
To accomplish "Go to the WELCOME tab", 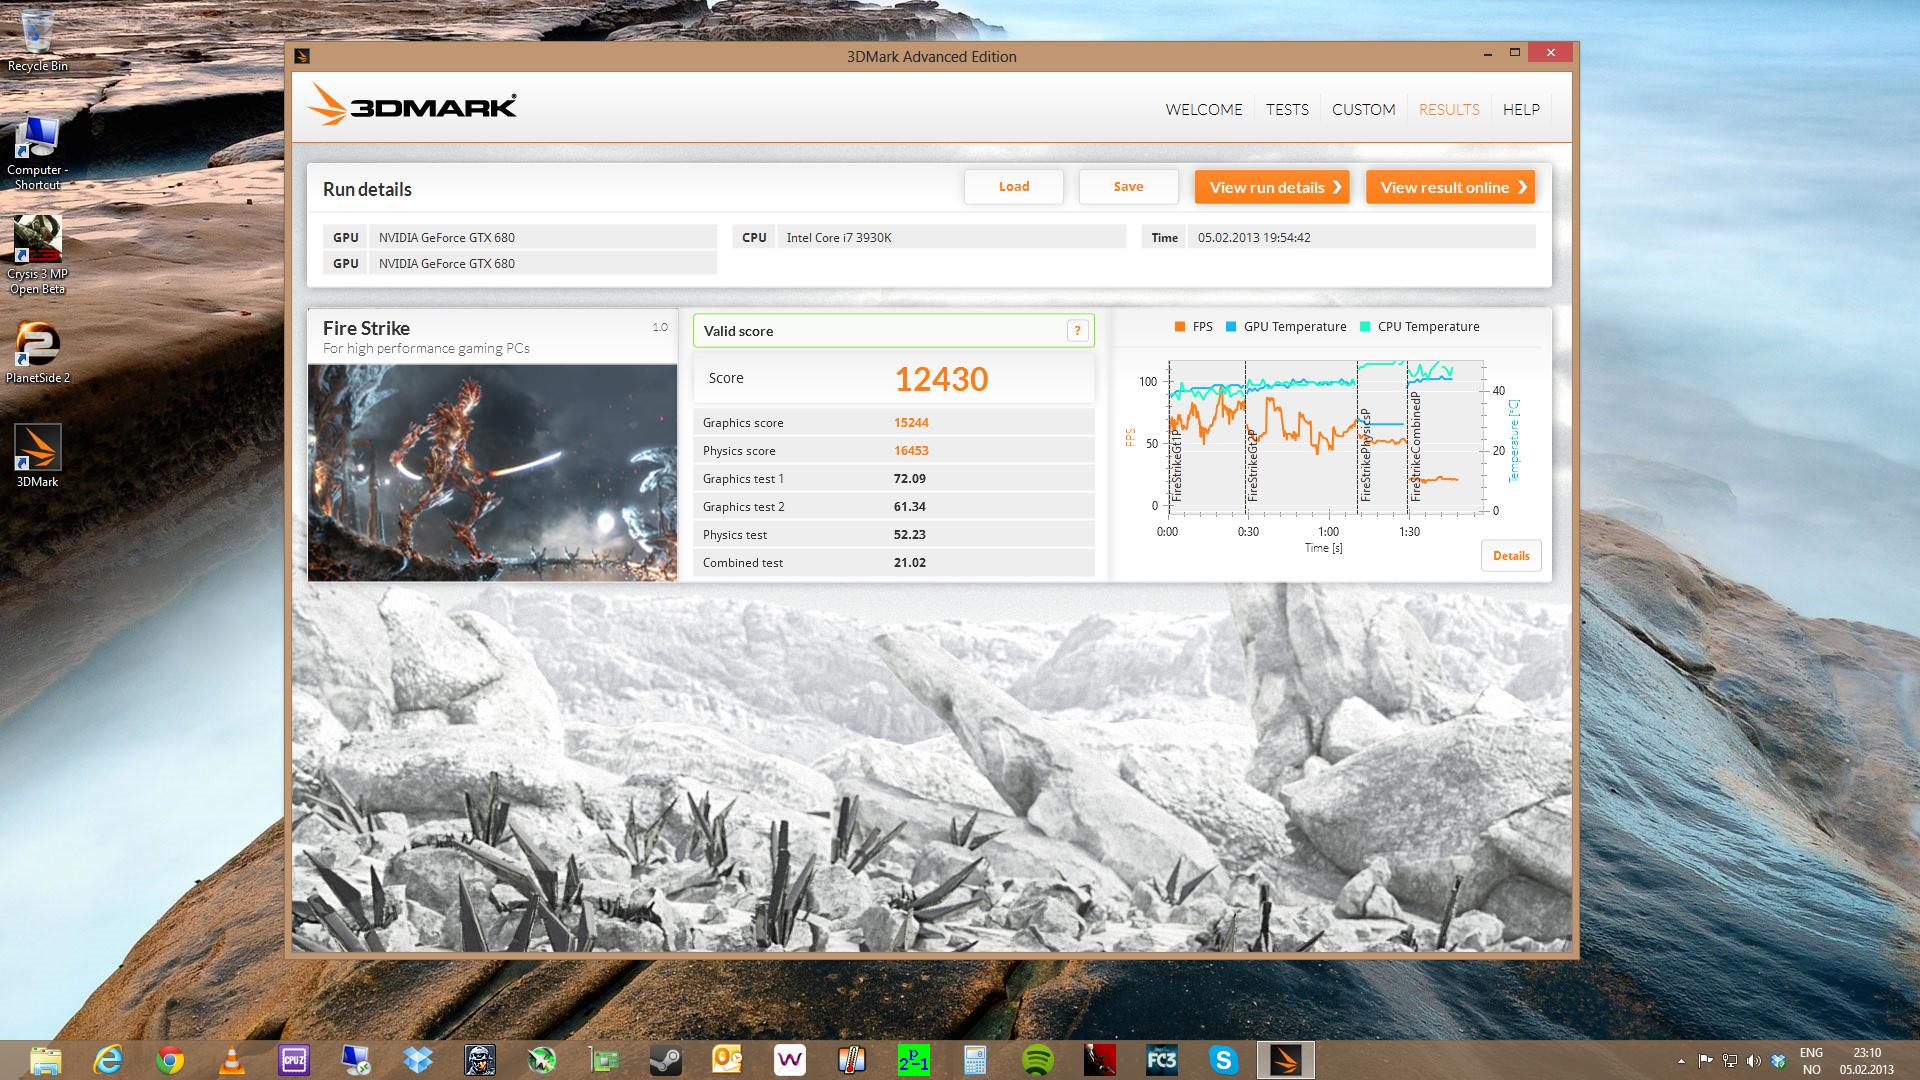I will click(1204, 110).
